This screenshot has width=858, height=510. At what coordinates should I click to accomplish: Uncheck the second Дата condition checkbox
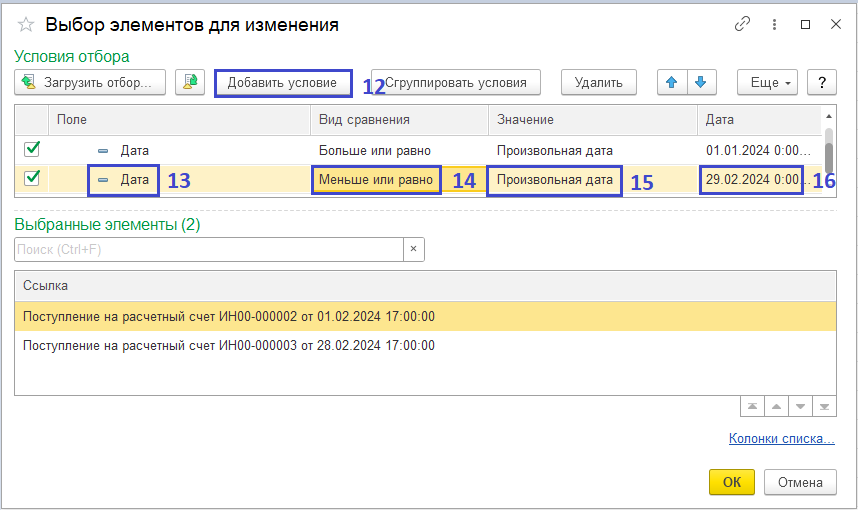(32, 179)
